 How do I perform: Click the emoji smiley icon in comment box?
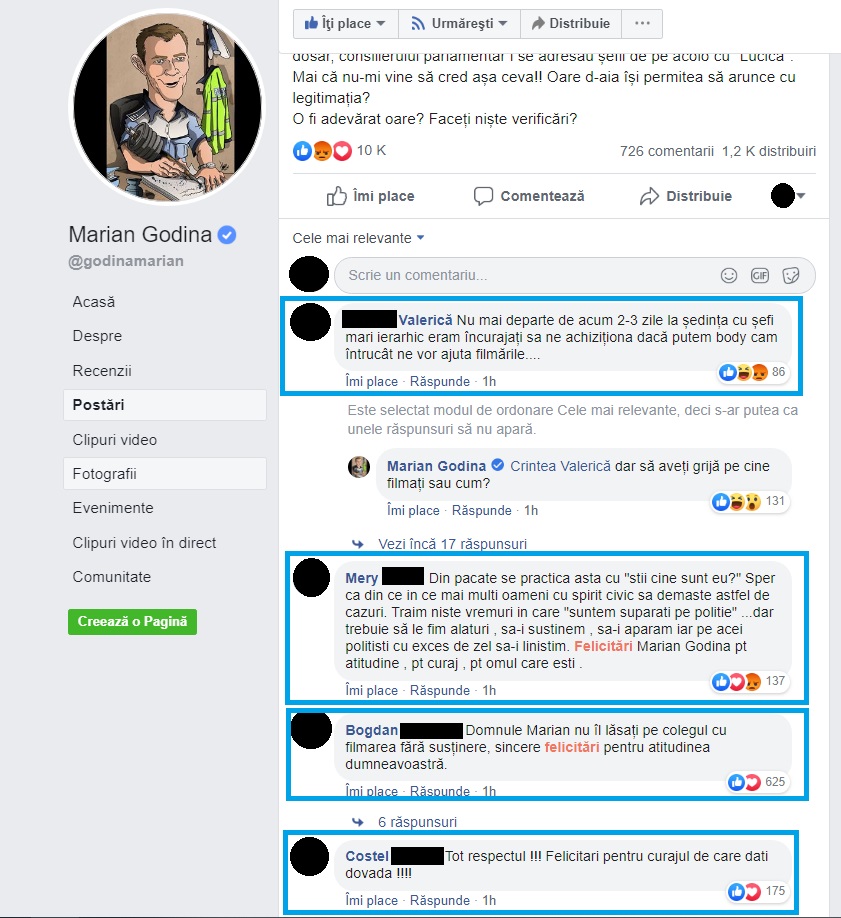point(729,275)
